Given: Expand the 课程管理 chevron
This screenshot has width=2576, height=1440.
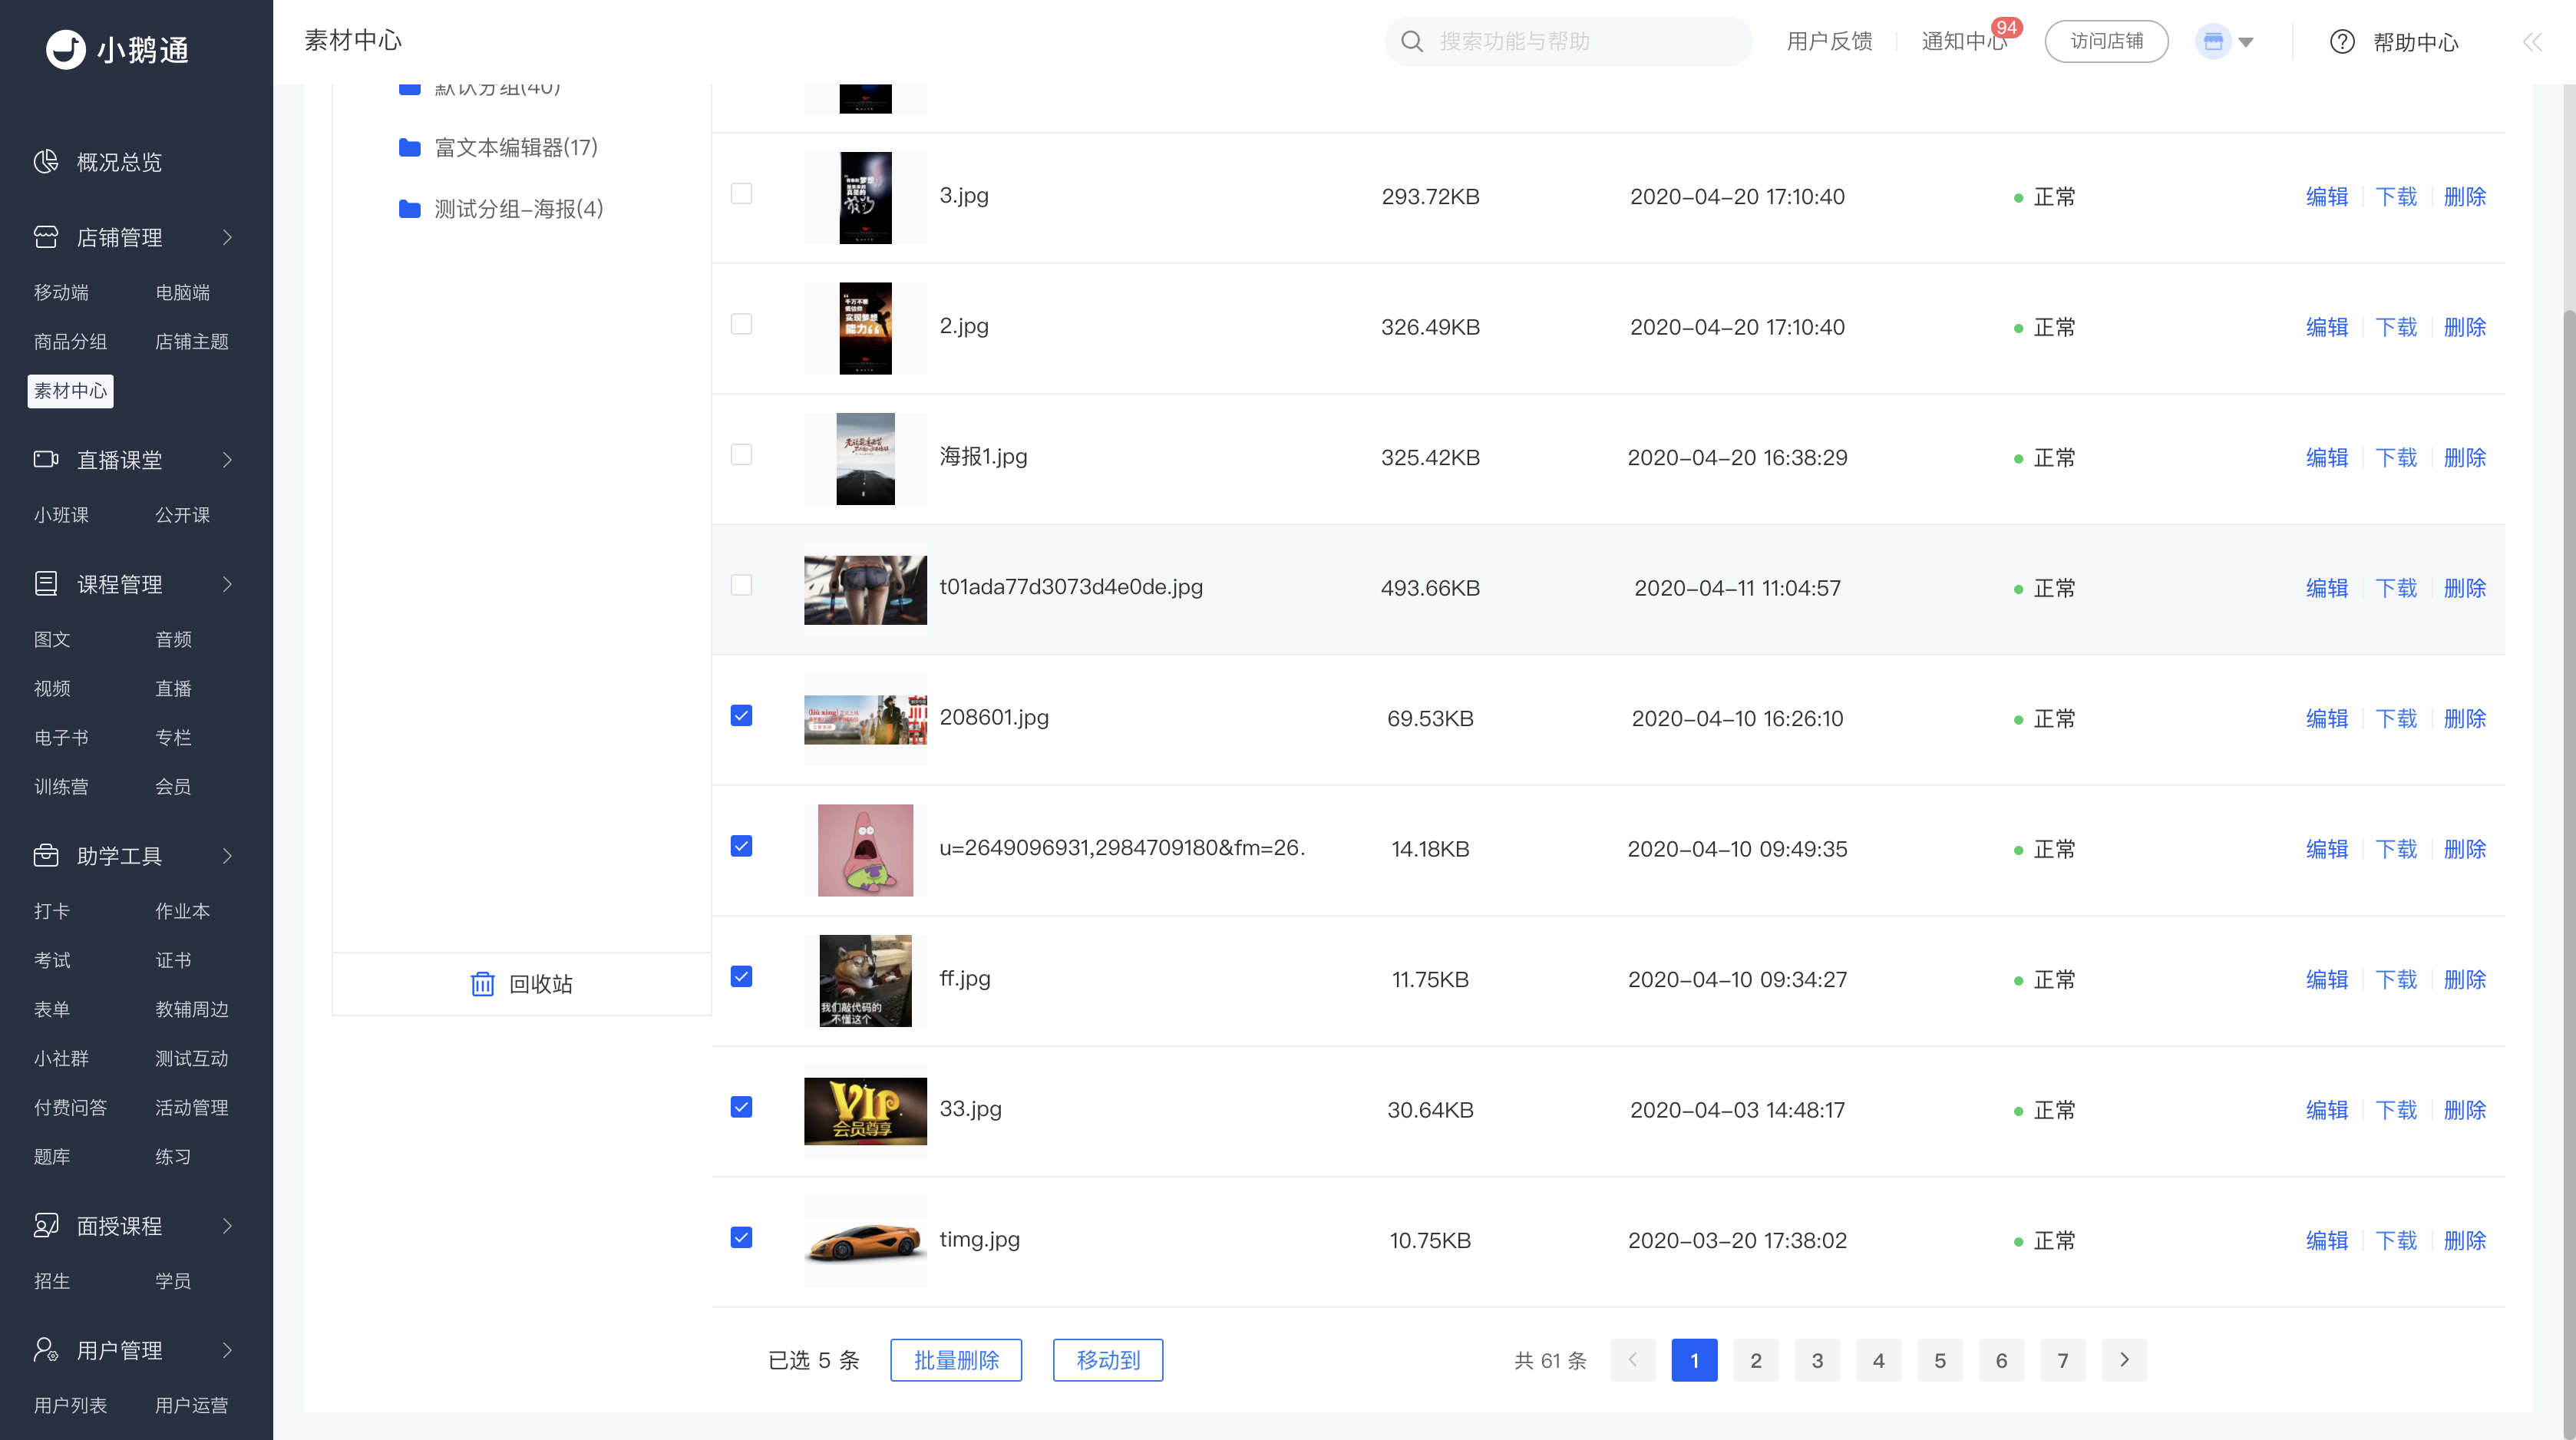Looking at the screenshot, I should click(x=228, y=584).
